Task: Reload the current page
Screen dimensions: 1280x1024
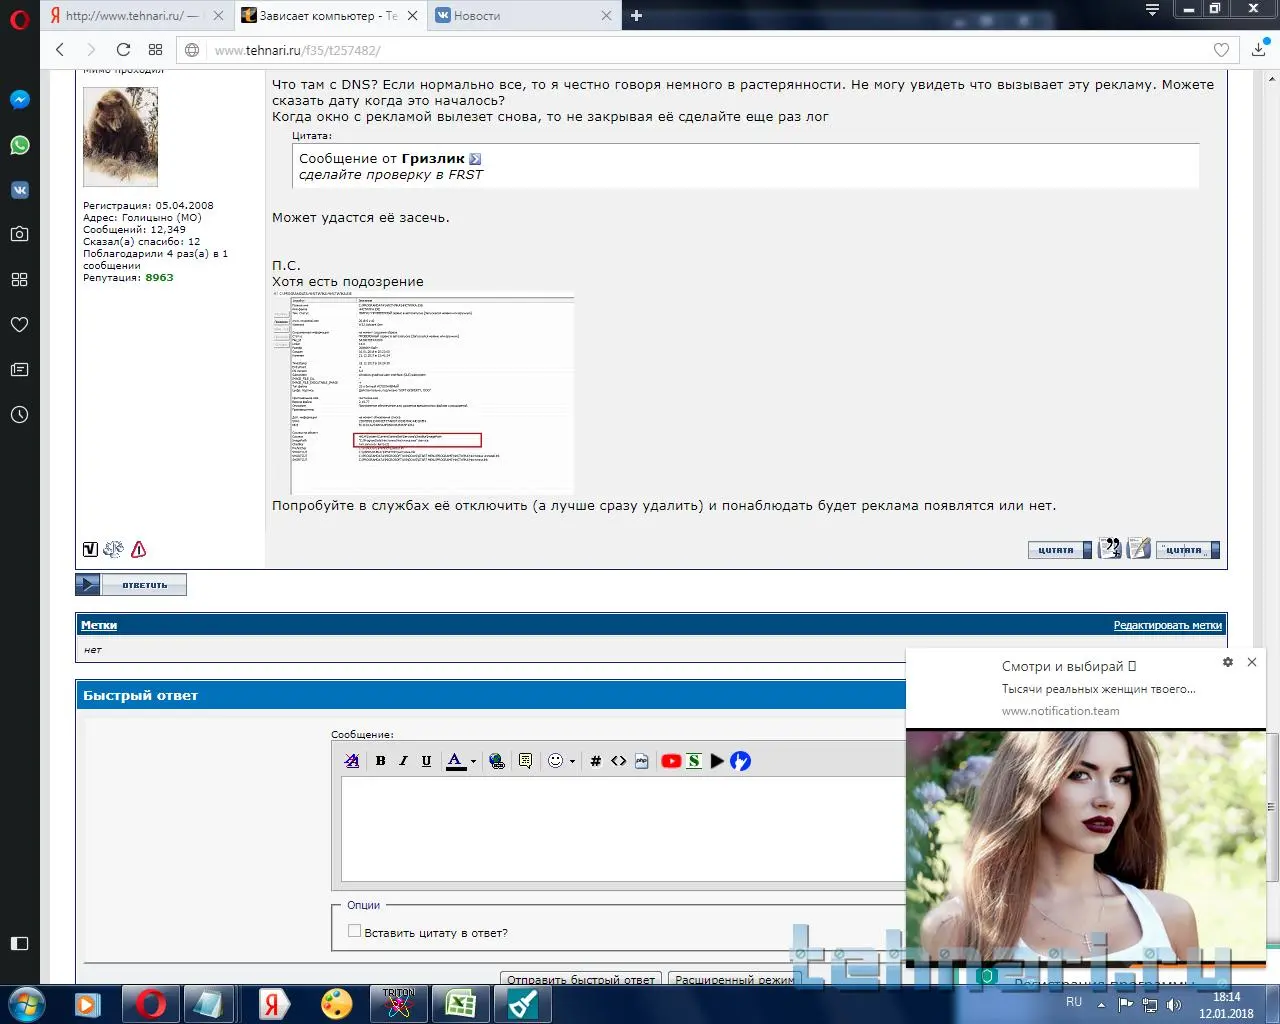Action: [x=123, y=50]
